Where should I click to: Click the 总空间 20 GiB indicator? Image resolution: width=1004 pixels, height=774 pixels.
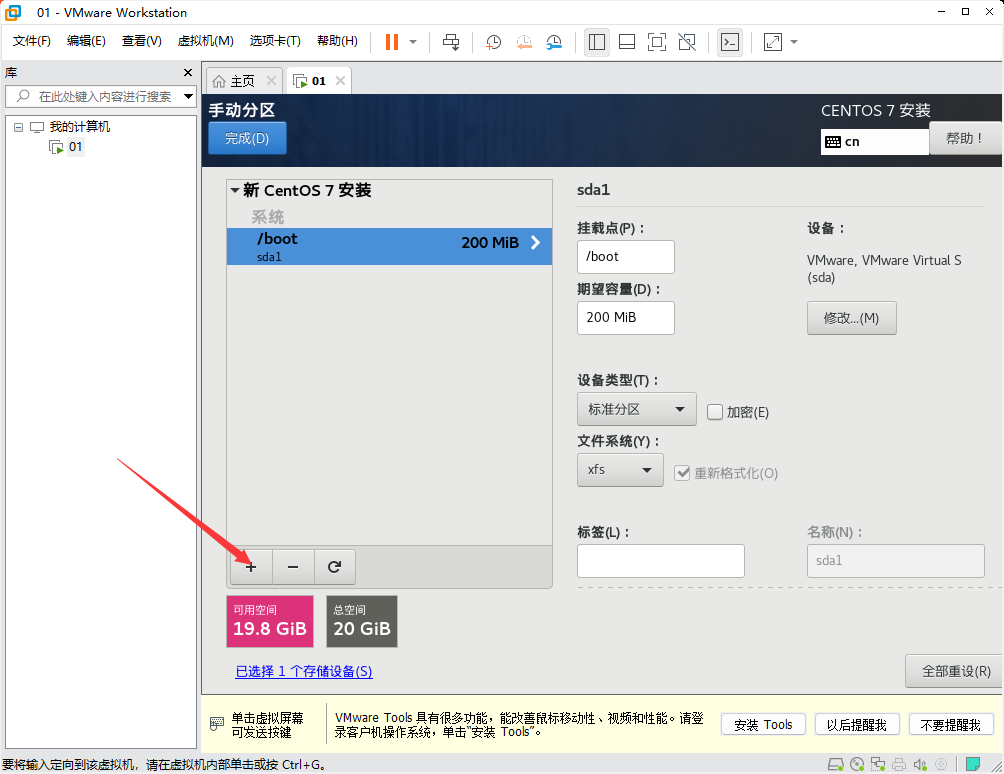[x=362, y=622]
